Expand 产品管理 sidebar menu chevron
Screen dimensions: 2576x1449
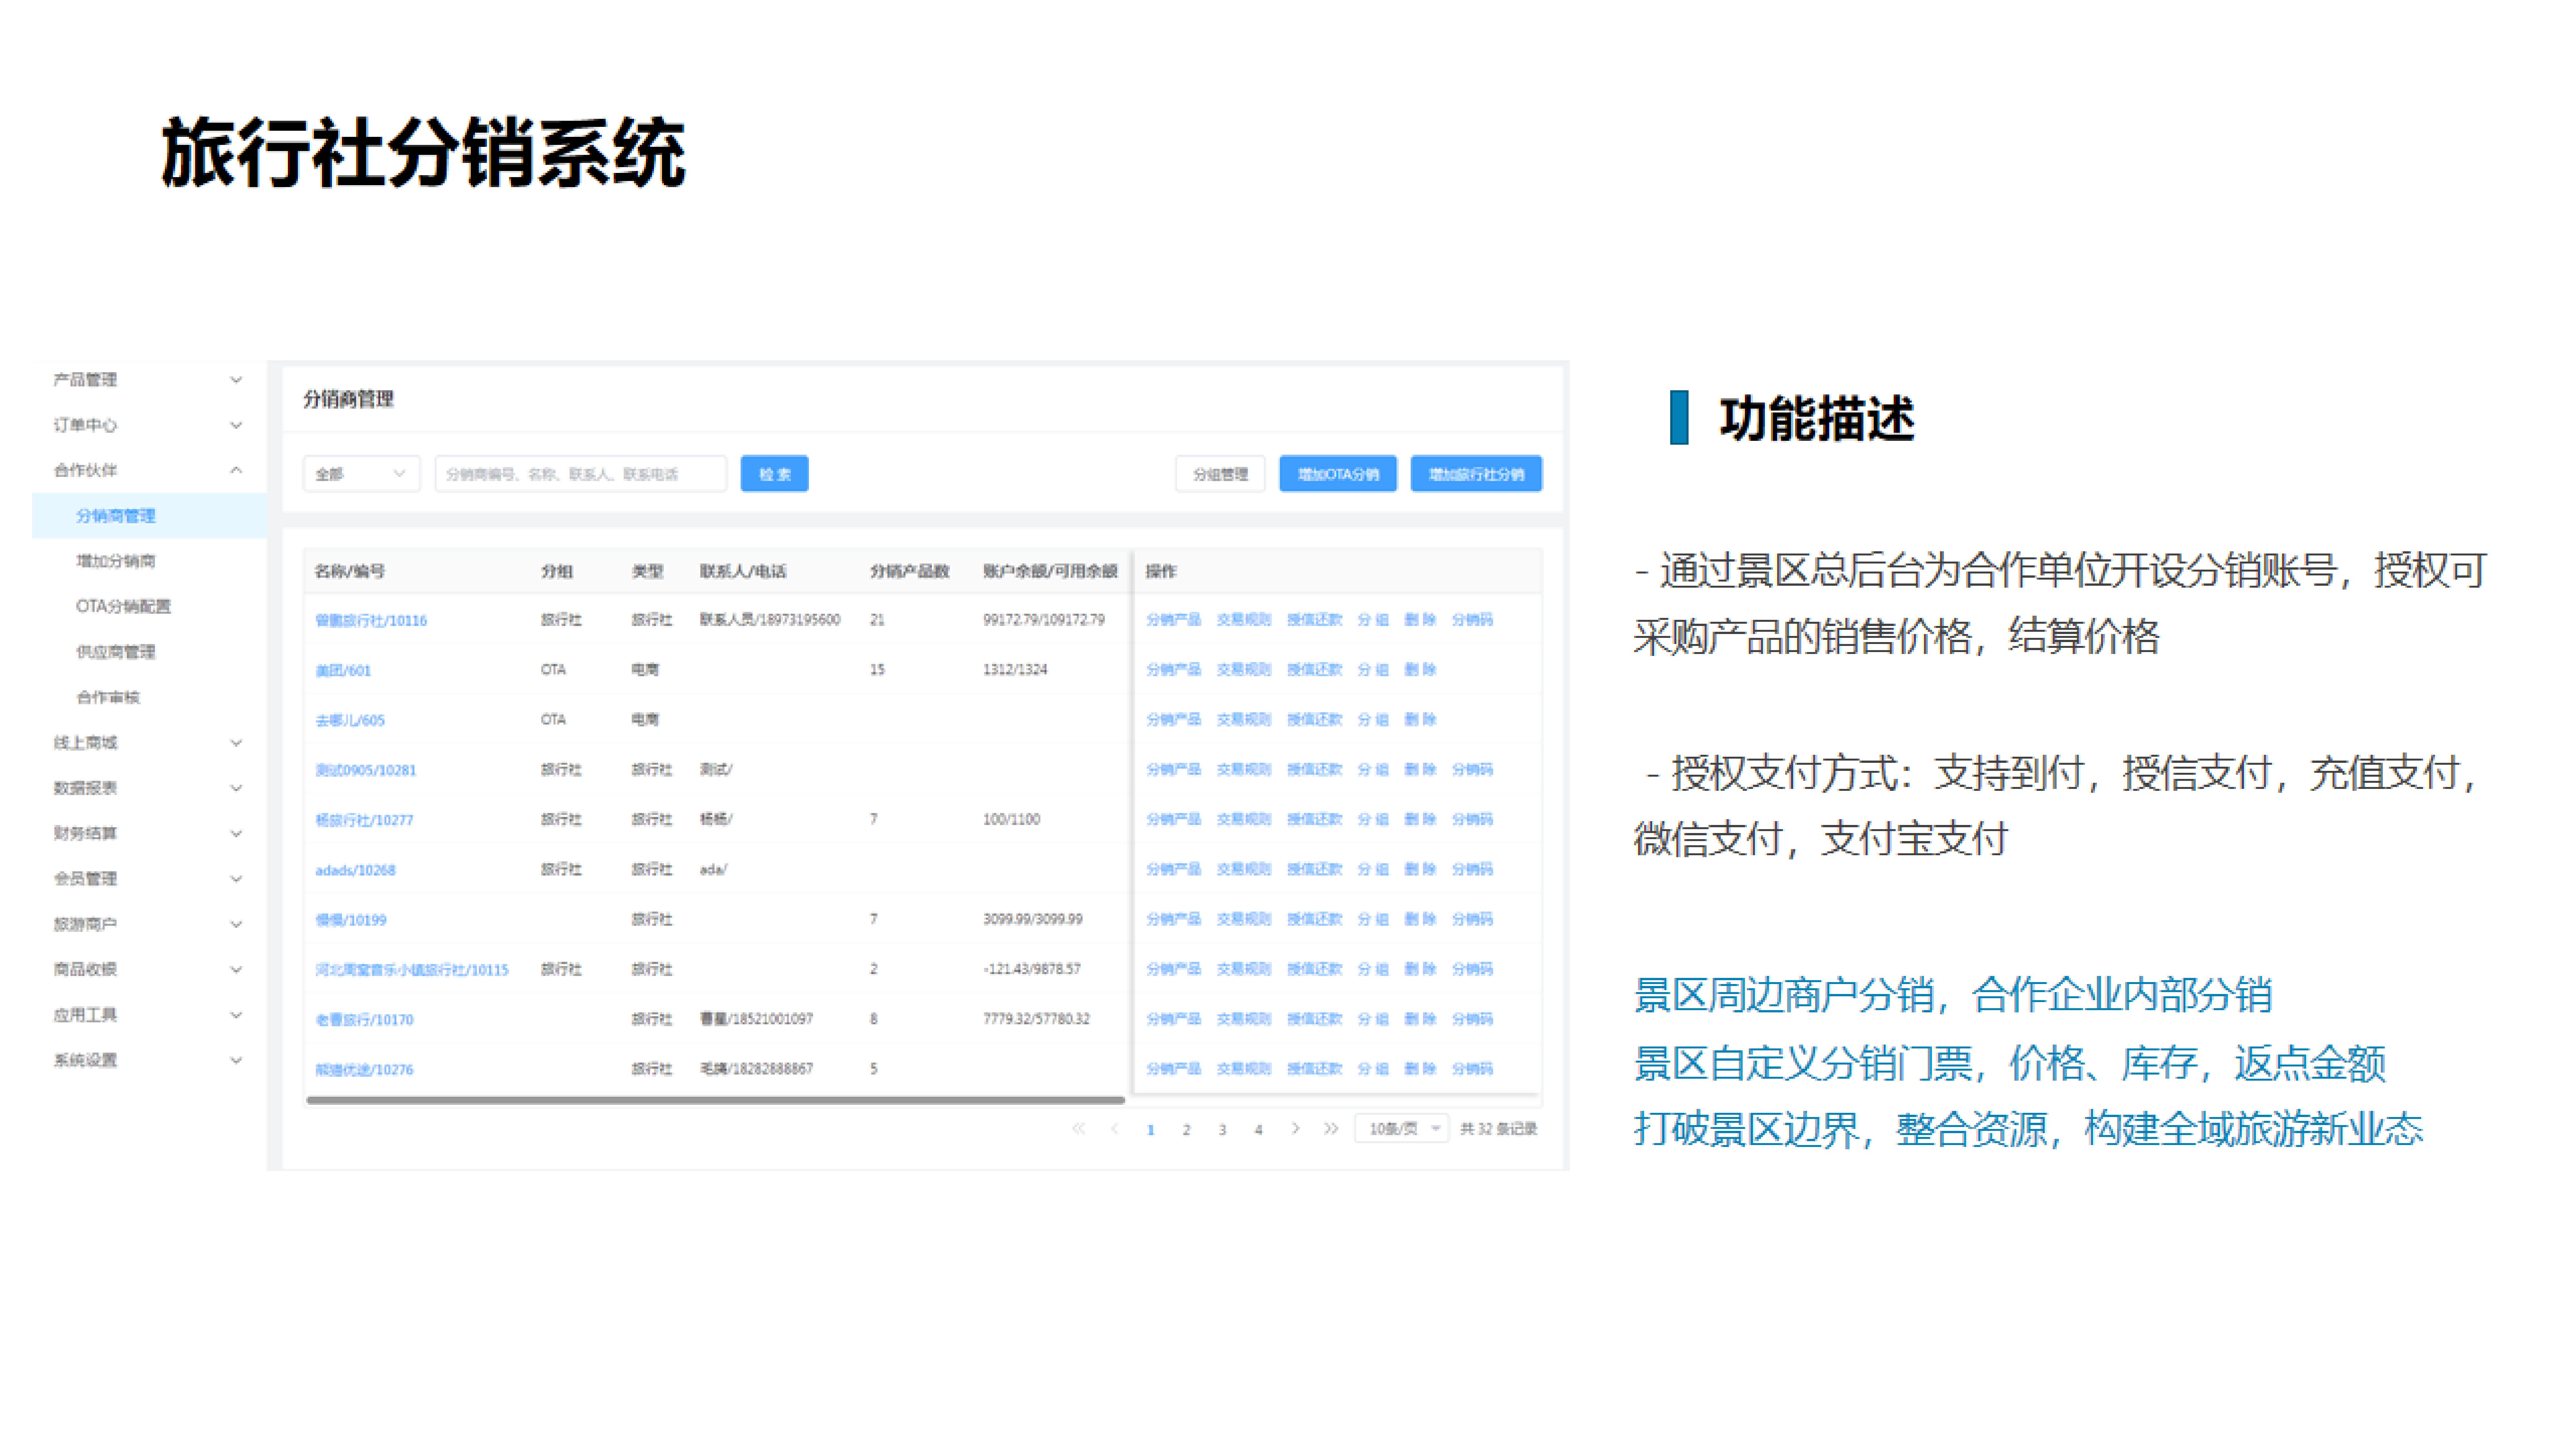(236, 380)
